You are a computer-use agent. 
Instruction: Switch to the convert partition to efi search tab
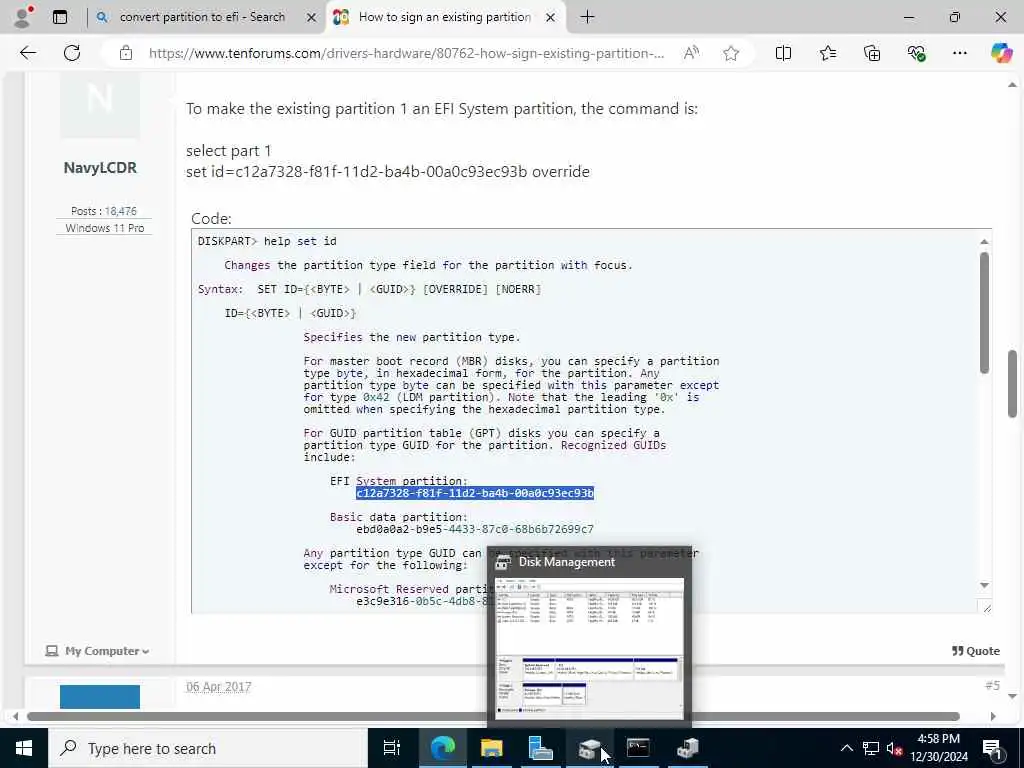(202, 17)
